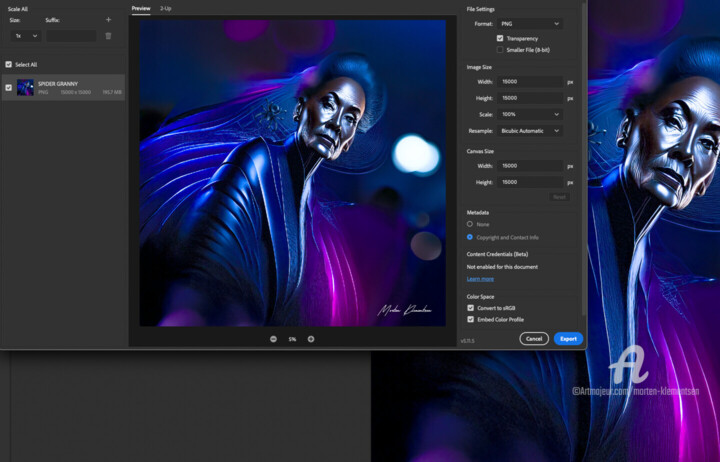Viewport: 720px width, 462px height.
Task: Zoom in with the plus magnifier icon
Action: 311,339
